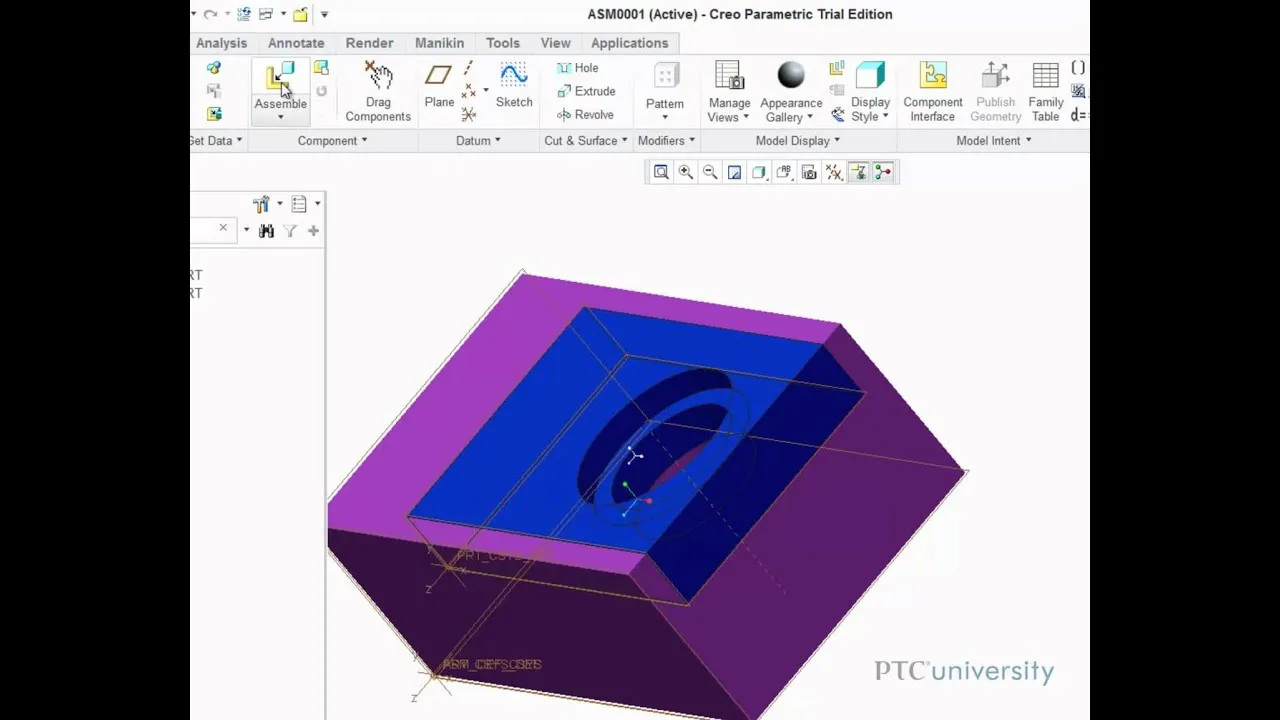The height and width of the screenshot is (720, 1280).
Task: Click the plus icon in model tree
Action: [313, 231]
